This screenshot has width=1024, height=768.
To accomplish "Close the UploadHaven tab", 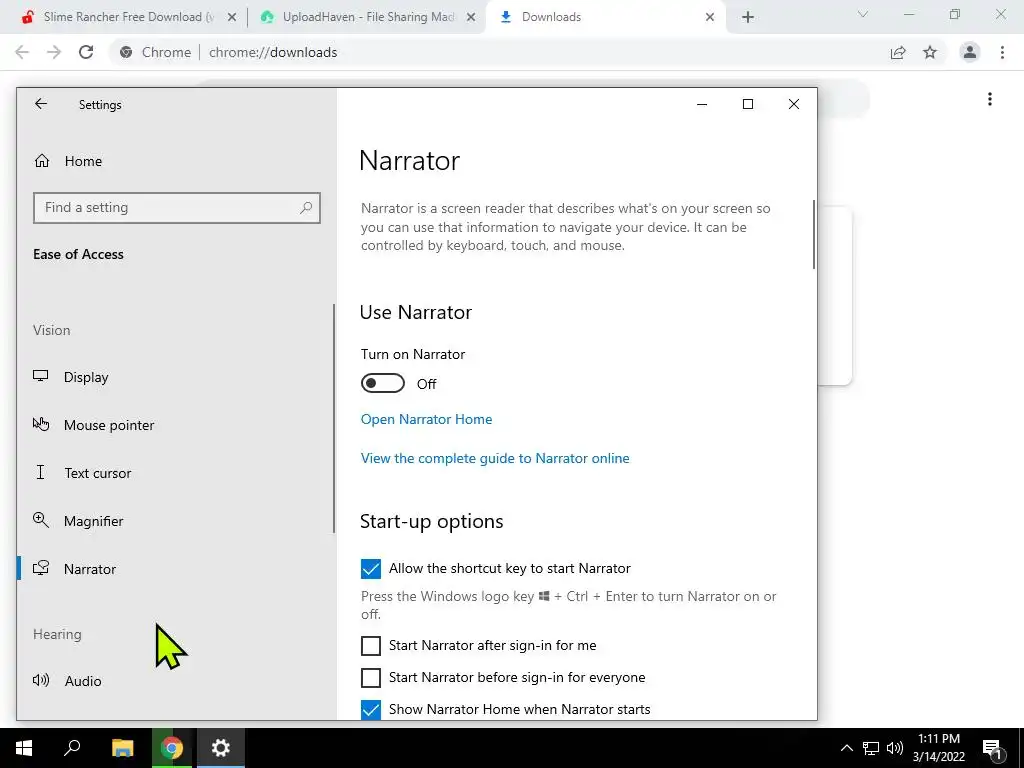I will click(471, 18).
